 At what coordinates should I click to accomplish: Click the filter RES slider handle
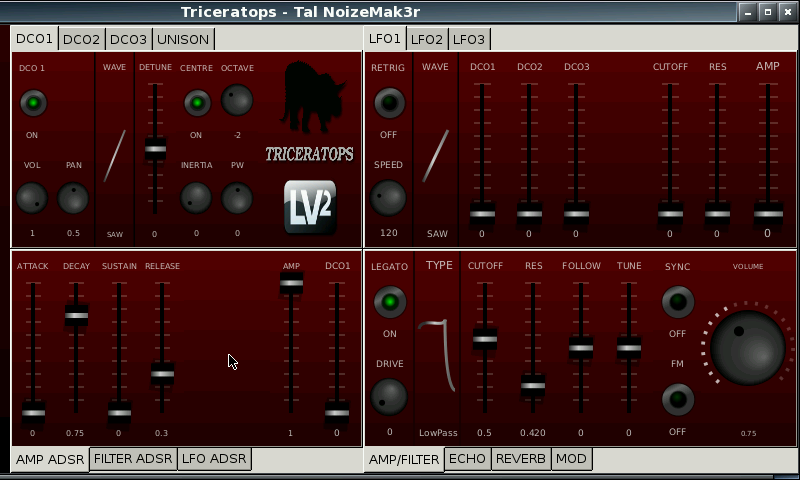tap(533, 385)
